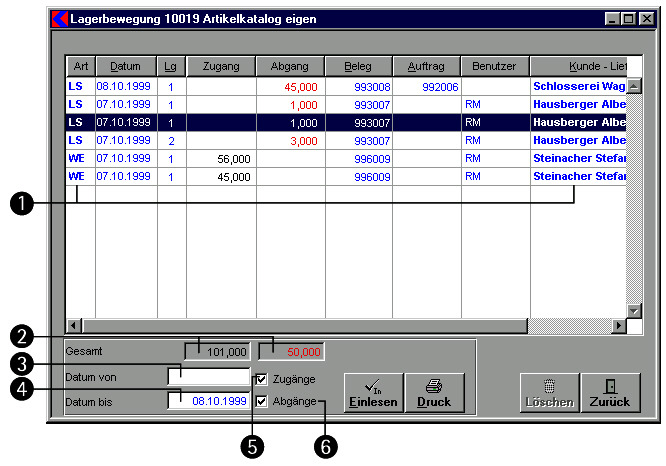Click the red Abgang value 45,000

pos(301,87)
